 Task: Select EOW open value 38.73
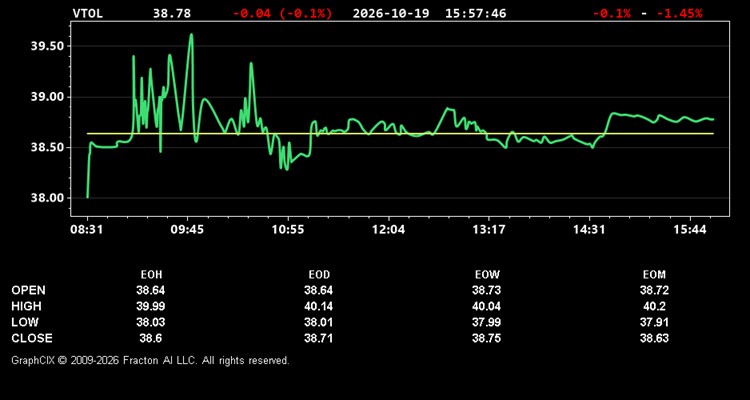(486, 290)
